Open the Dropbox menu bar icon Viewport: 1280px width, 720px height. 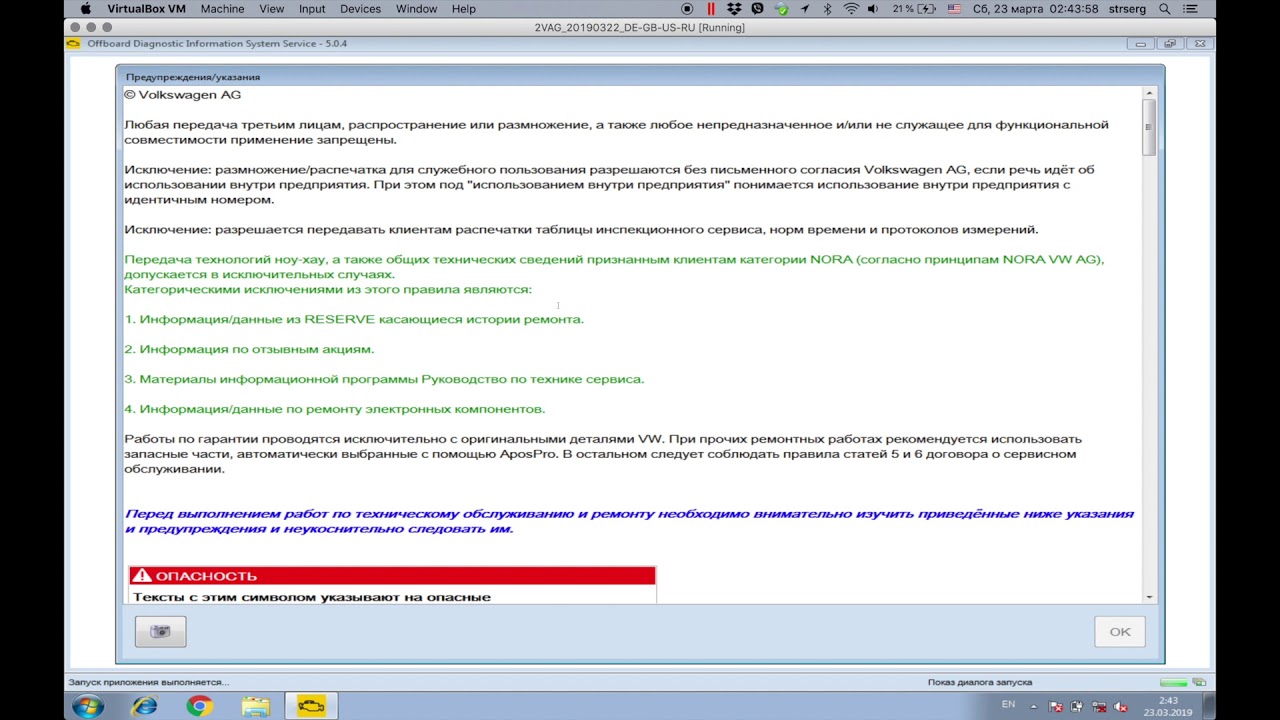[x=735, y=9]
